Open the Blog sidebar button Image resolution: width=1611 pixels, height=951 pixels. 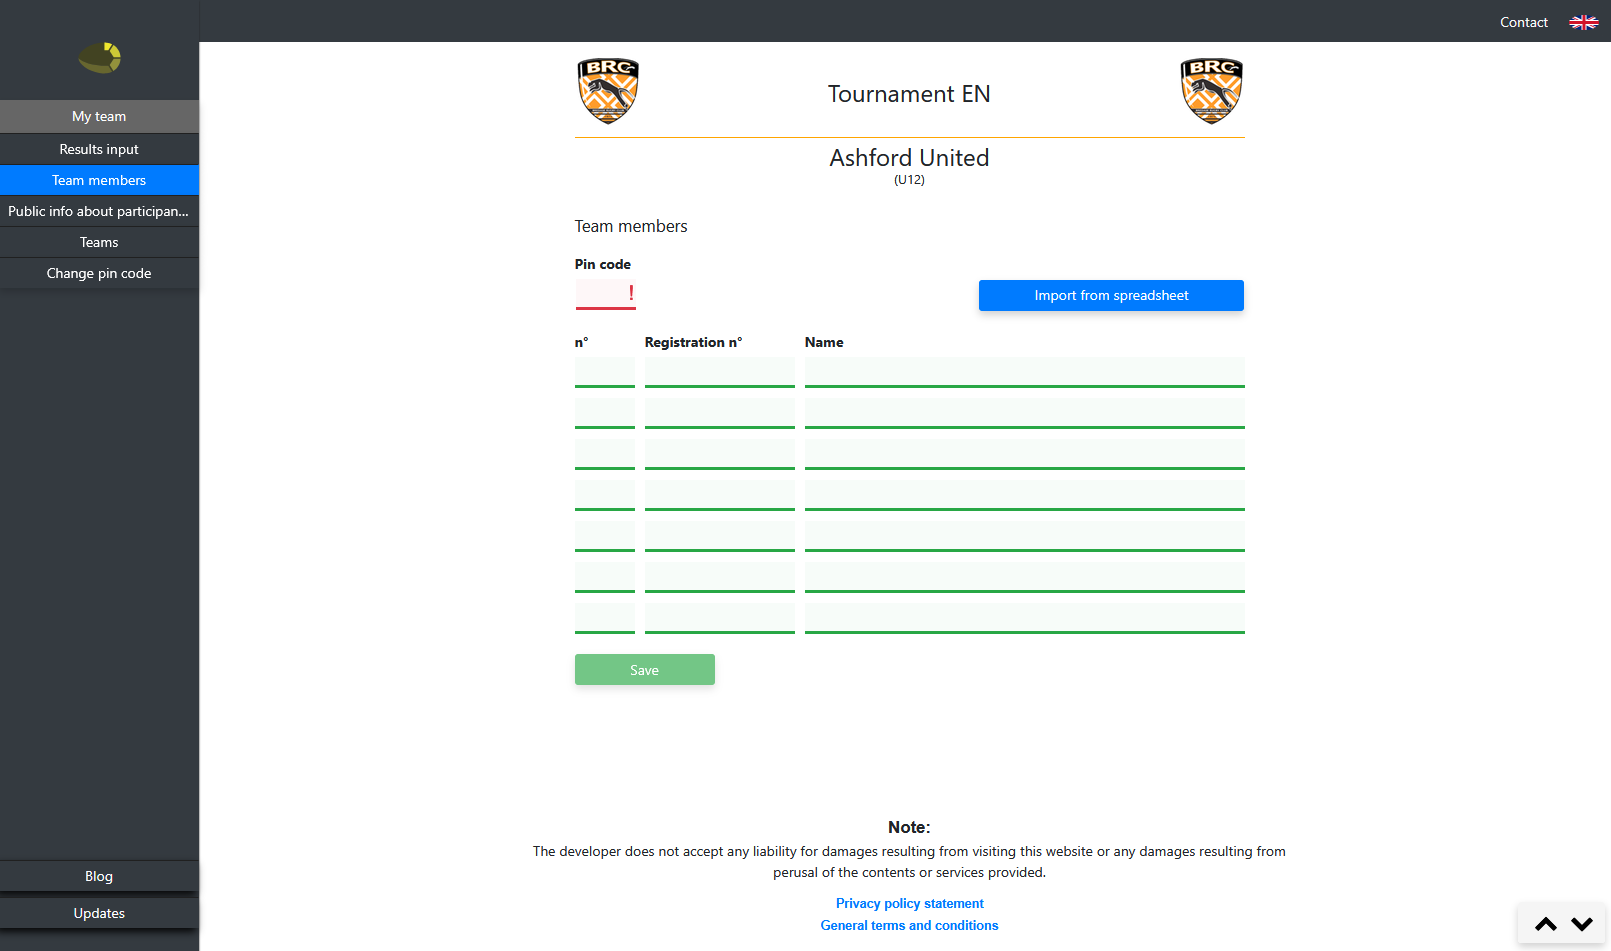pyautogui.click(x=99, y=876)
